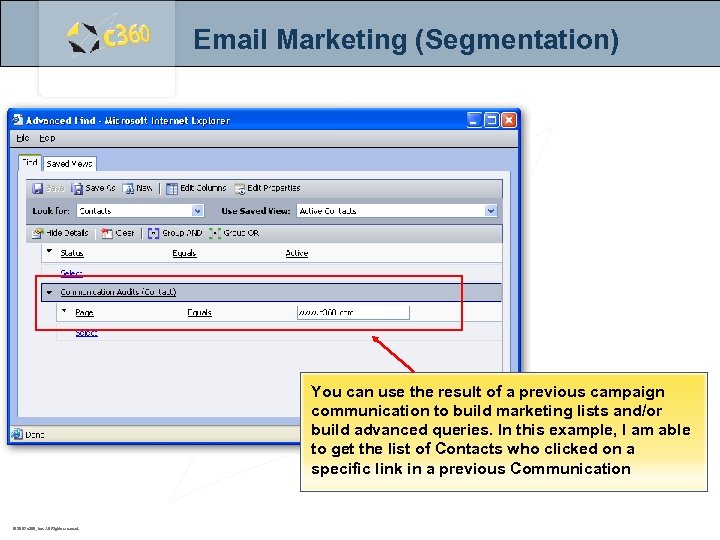The width and height of the screenshot is (720, 540).
Task: Click the Group AND icon
Action: (153, 233)
